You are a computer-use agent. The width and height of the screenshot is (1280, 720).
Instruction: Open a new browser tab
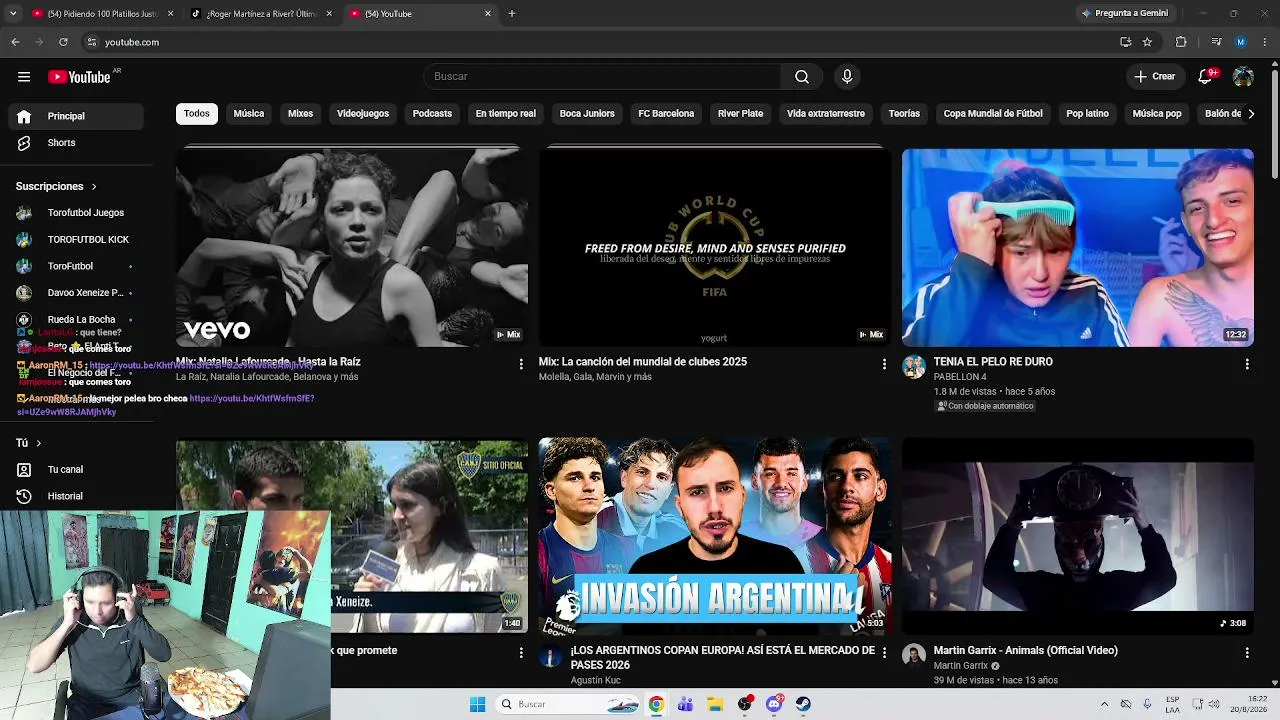click(x=512, y=14)
